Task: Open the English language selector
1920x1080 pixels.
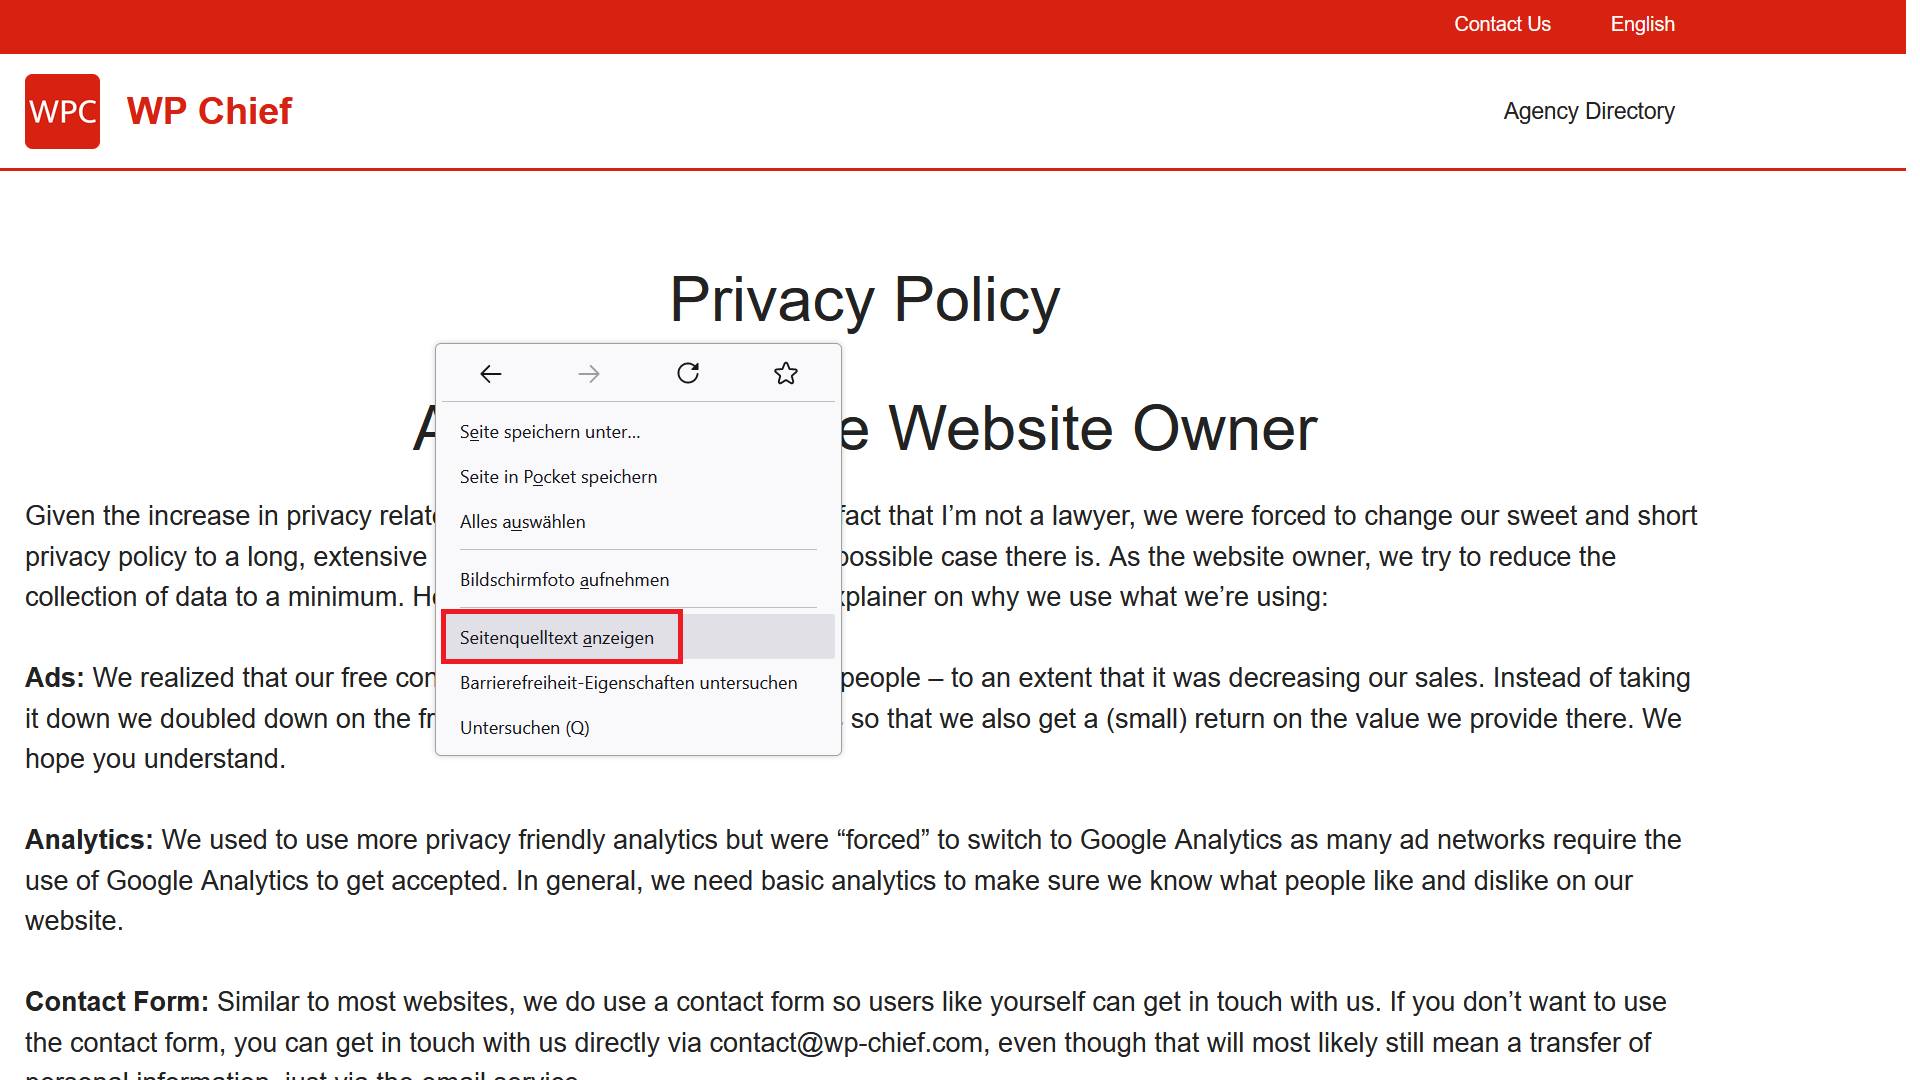Action: pos(1642,24)
